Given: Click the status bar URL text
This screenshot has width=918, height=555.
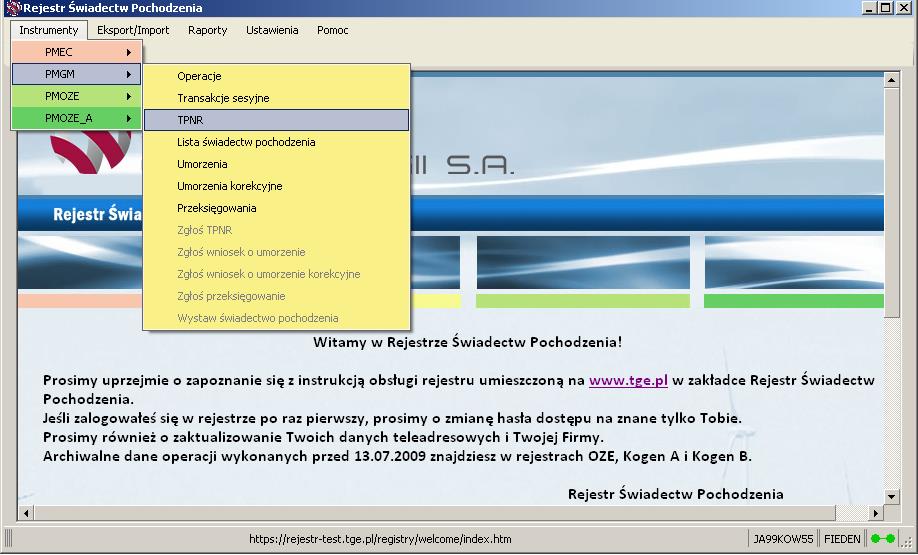Looking at the screenshot, I should pyautogui.click(x=380, y=539).
